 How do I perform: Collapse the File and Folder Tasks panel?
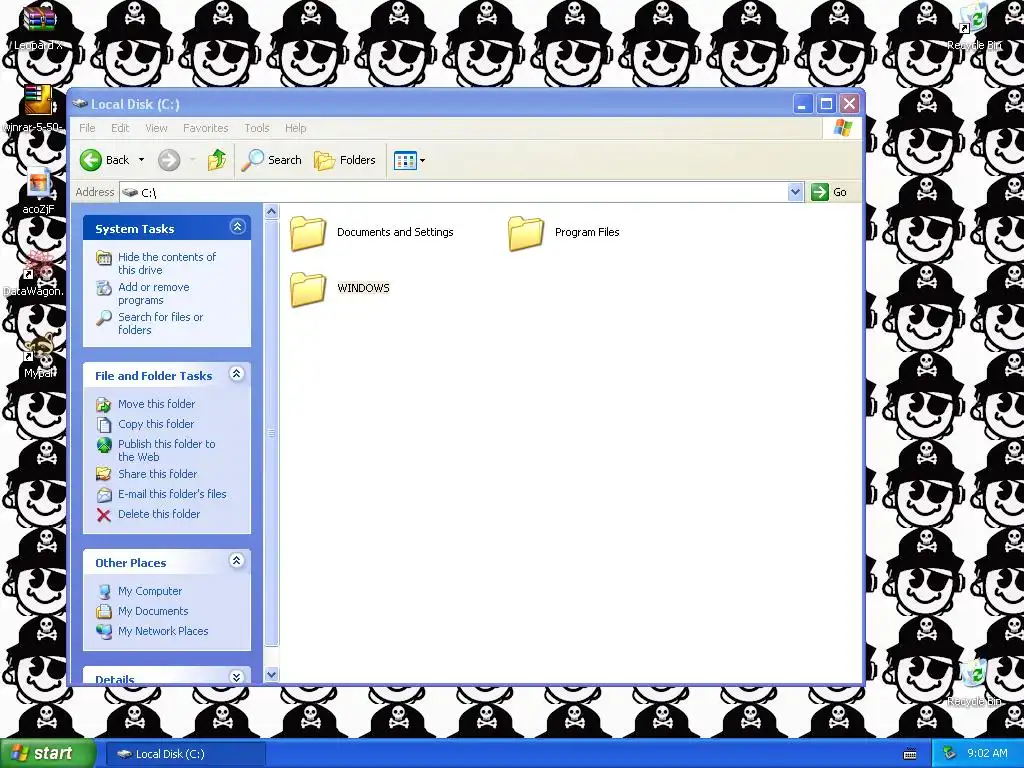[x=237, y=374]
